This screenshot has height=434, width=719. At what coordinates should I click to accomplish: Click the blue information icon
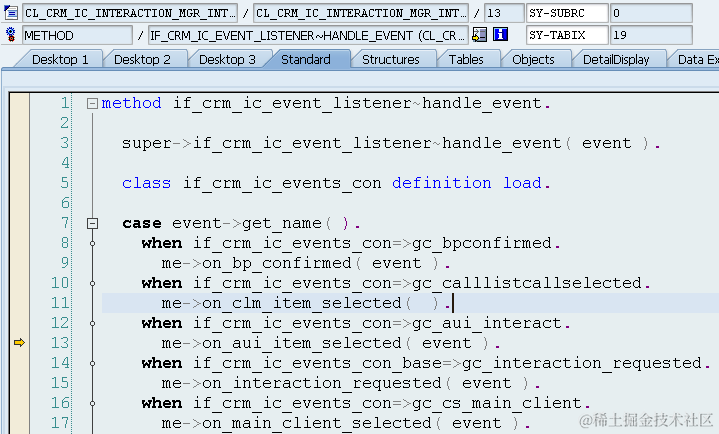[500, 34]
